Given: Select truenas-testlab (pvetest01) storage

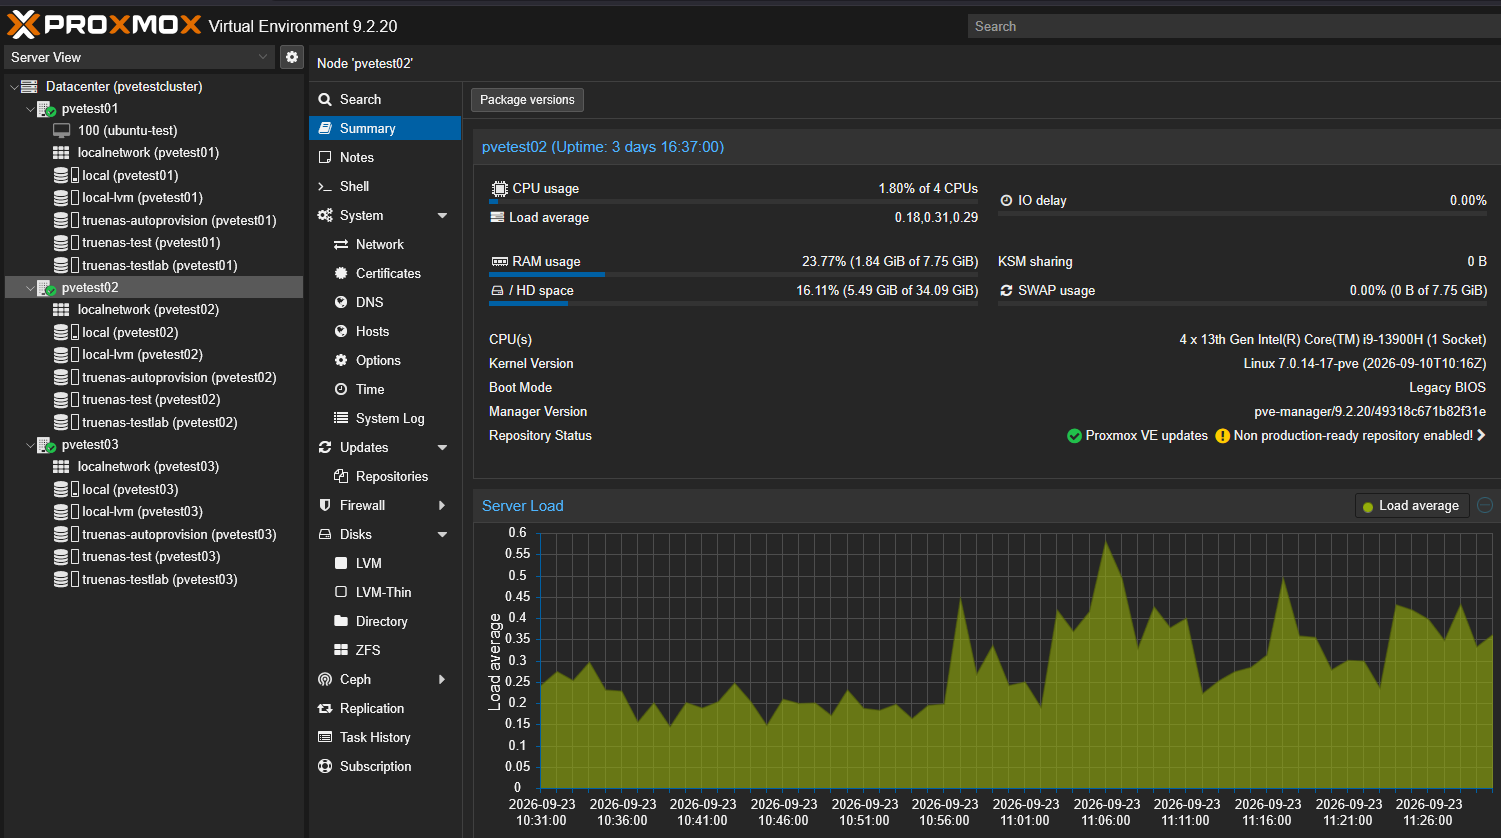Looking at the screenshot, I should [x=154, y=265].
